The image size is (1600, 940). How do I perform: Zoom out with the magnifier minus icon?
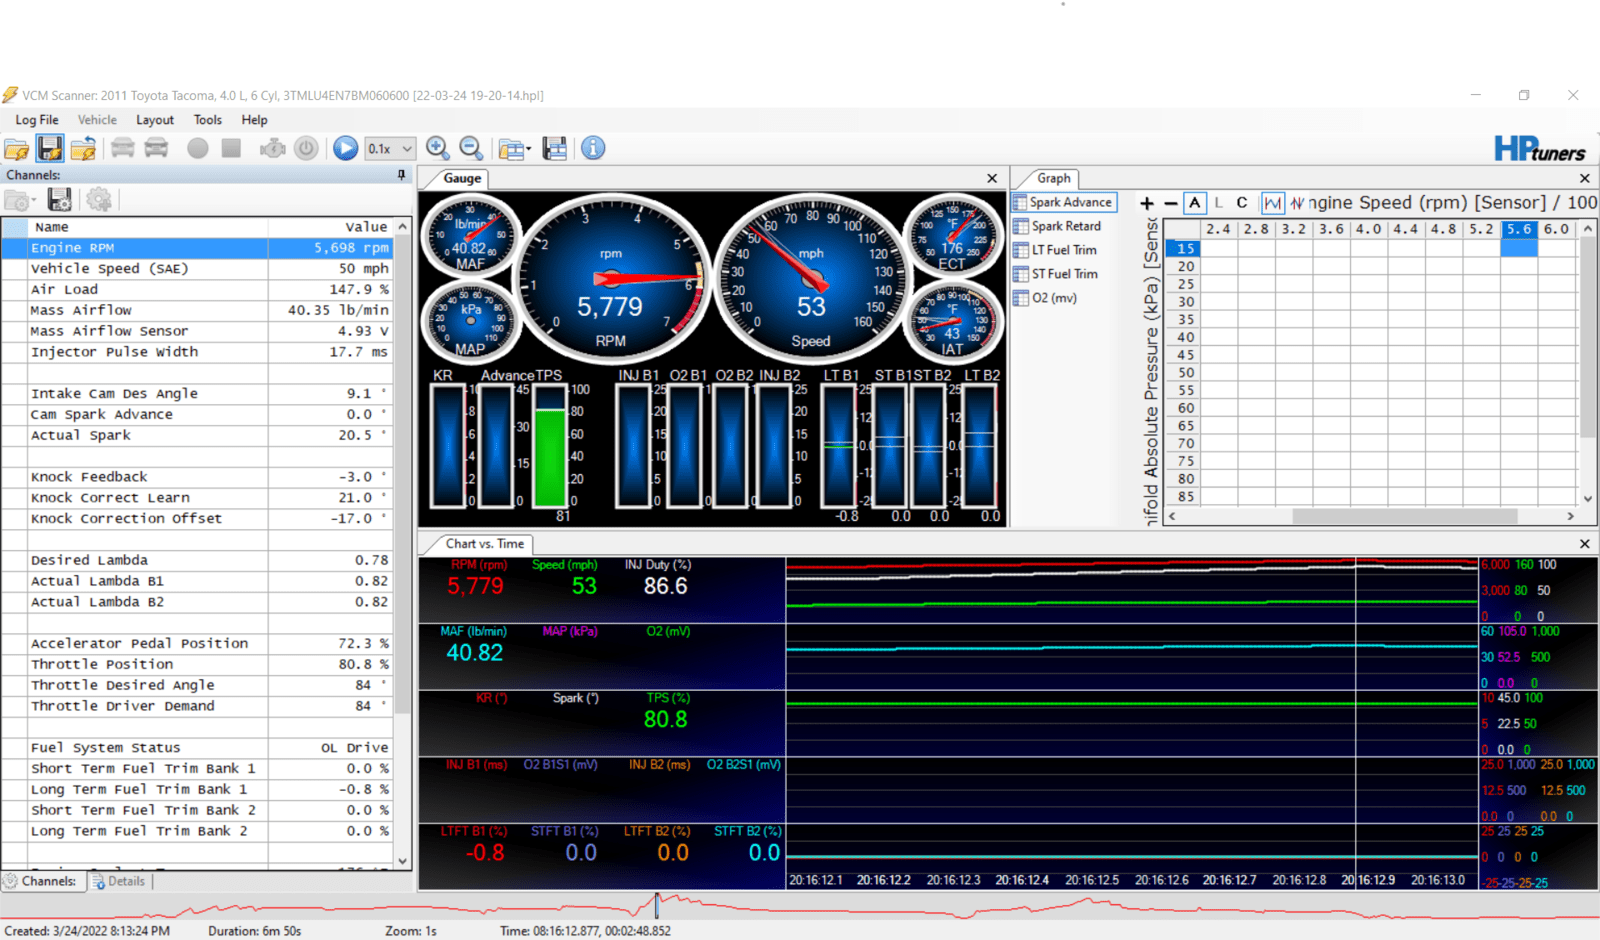(471, 148)
